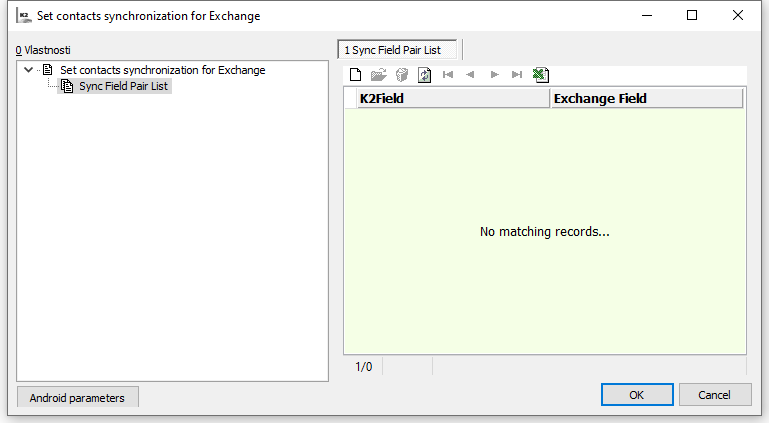The height and width of the screenshot is (423, 769).
Task: Click the New record toolbar icon
Action: coord(356,75)
